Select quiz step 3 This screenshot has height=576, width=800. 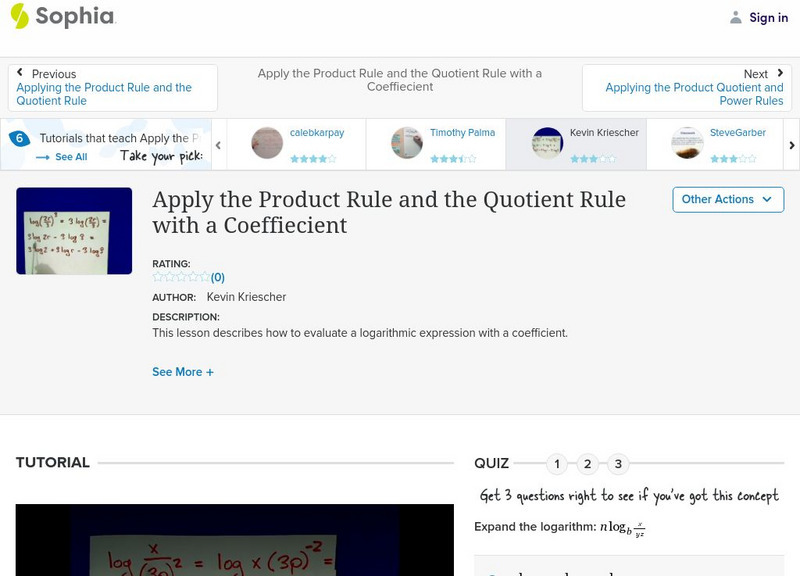[618, 463]
